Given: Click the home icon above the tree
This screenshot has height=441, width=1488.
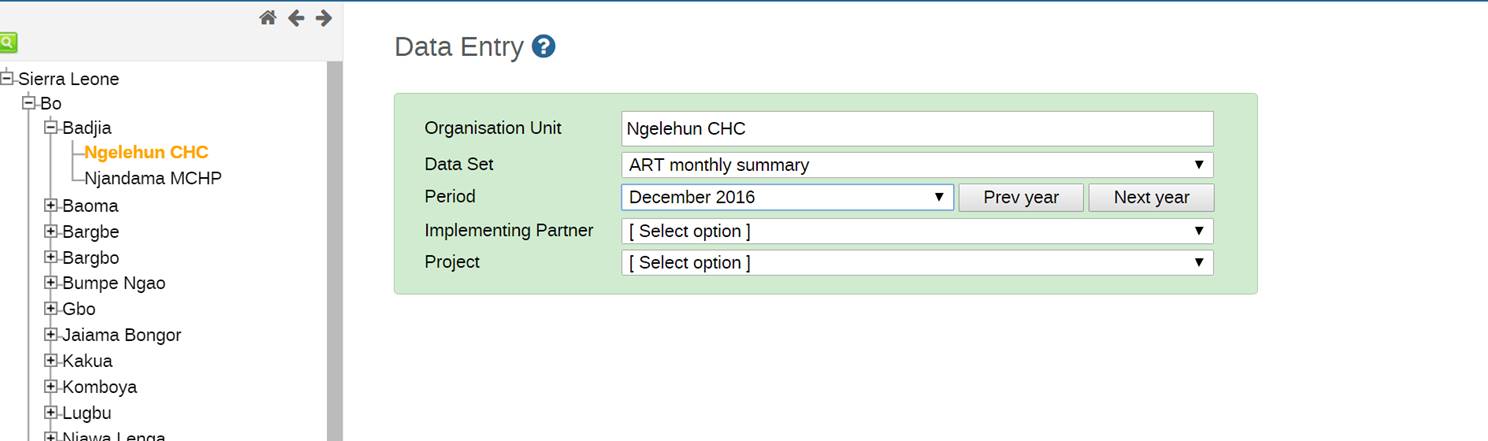Looking at the screenshot, I should (x=267, y=18).
